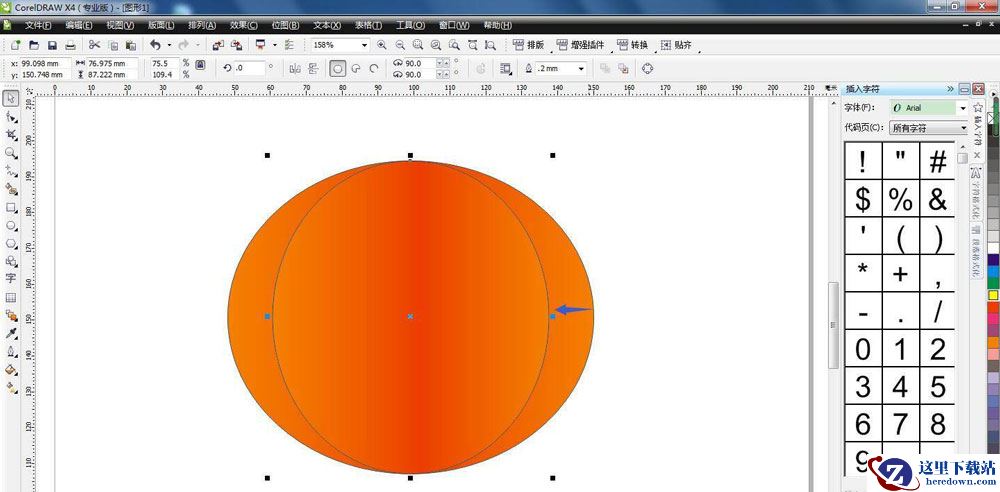Image resolution: width=1000 pixels, height=492 pixels.
Task: Open the wrap text options dropdown
Action: [506, 68]
